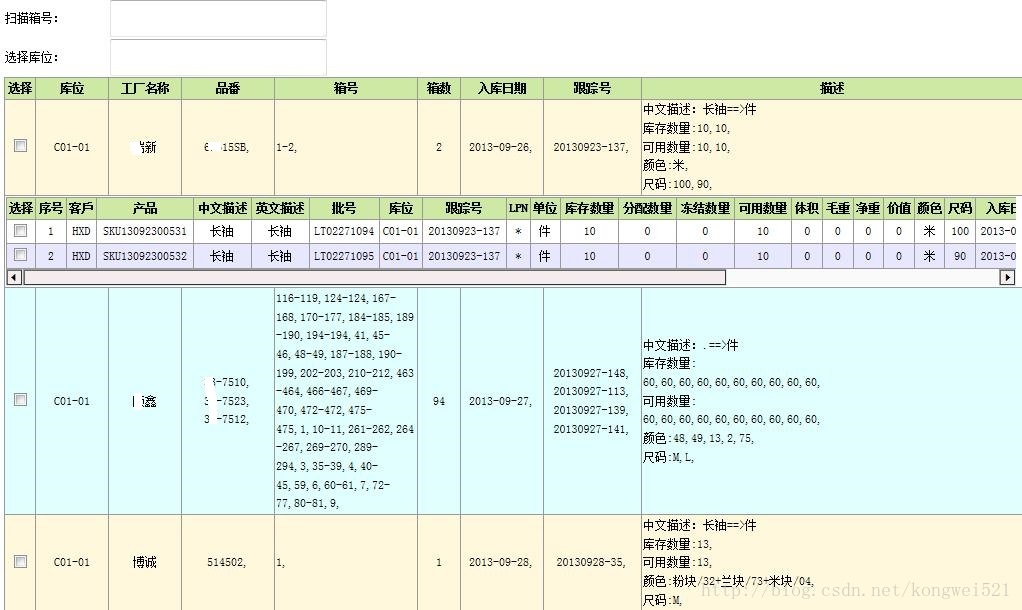Screen dimensions: 1022x610
Task: Check the detail row for SKU13092300532
Action: [20, 255]
